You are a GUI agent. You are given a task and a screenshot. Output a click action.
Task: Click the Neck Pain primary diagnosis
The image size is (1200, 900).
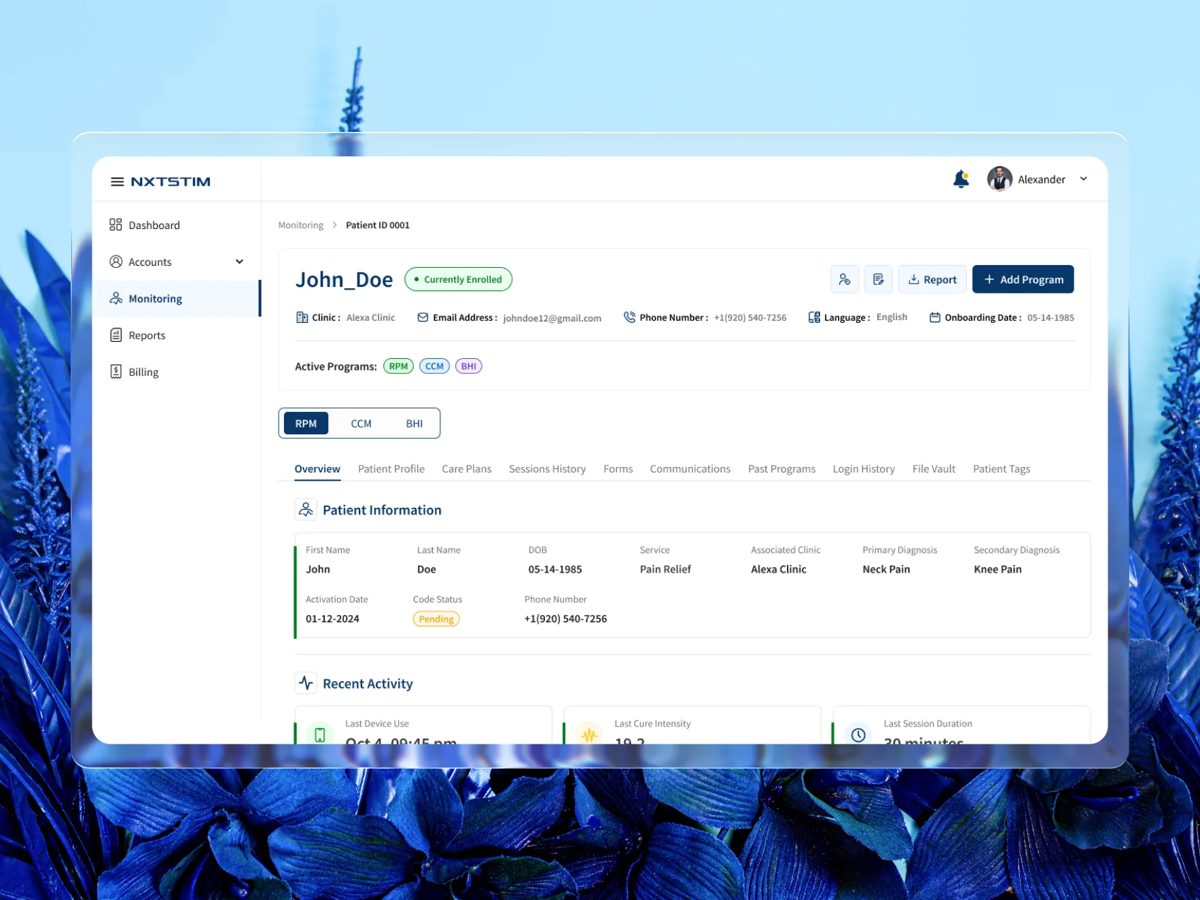886,569
